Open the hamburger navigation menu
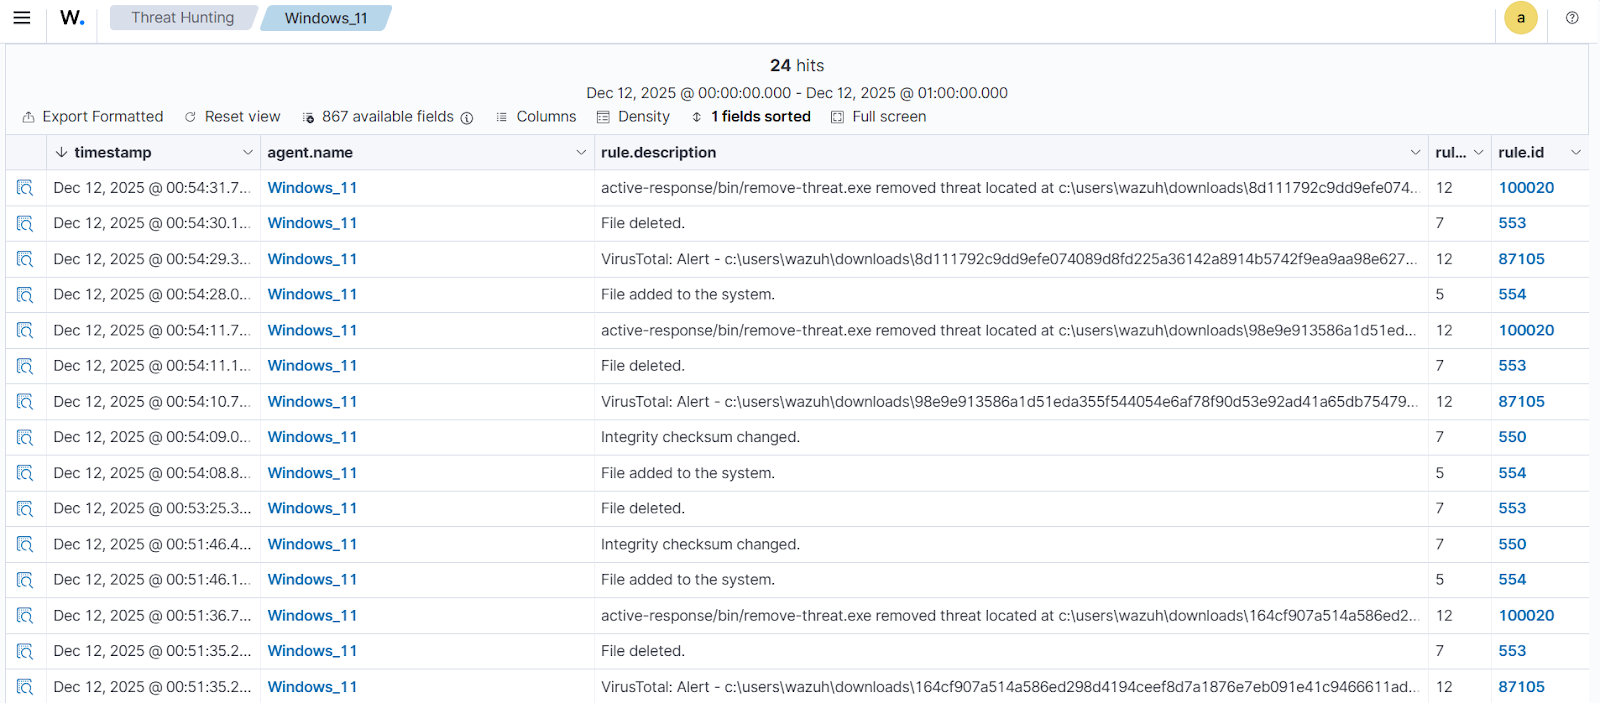 coord(21,18)
